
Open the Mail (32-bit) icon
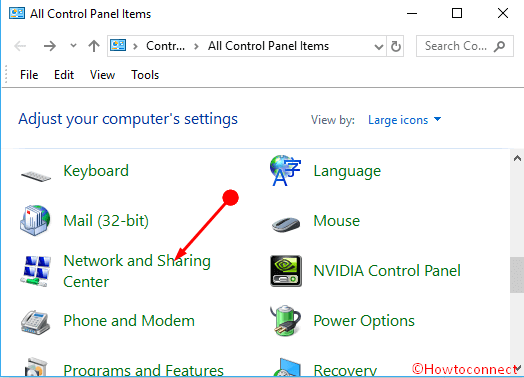pos(35,221)
